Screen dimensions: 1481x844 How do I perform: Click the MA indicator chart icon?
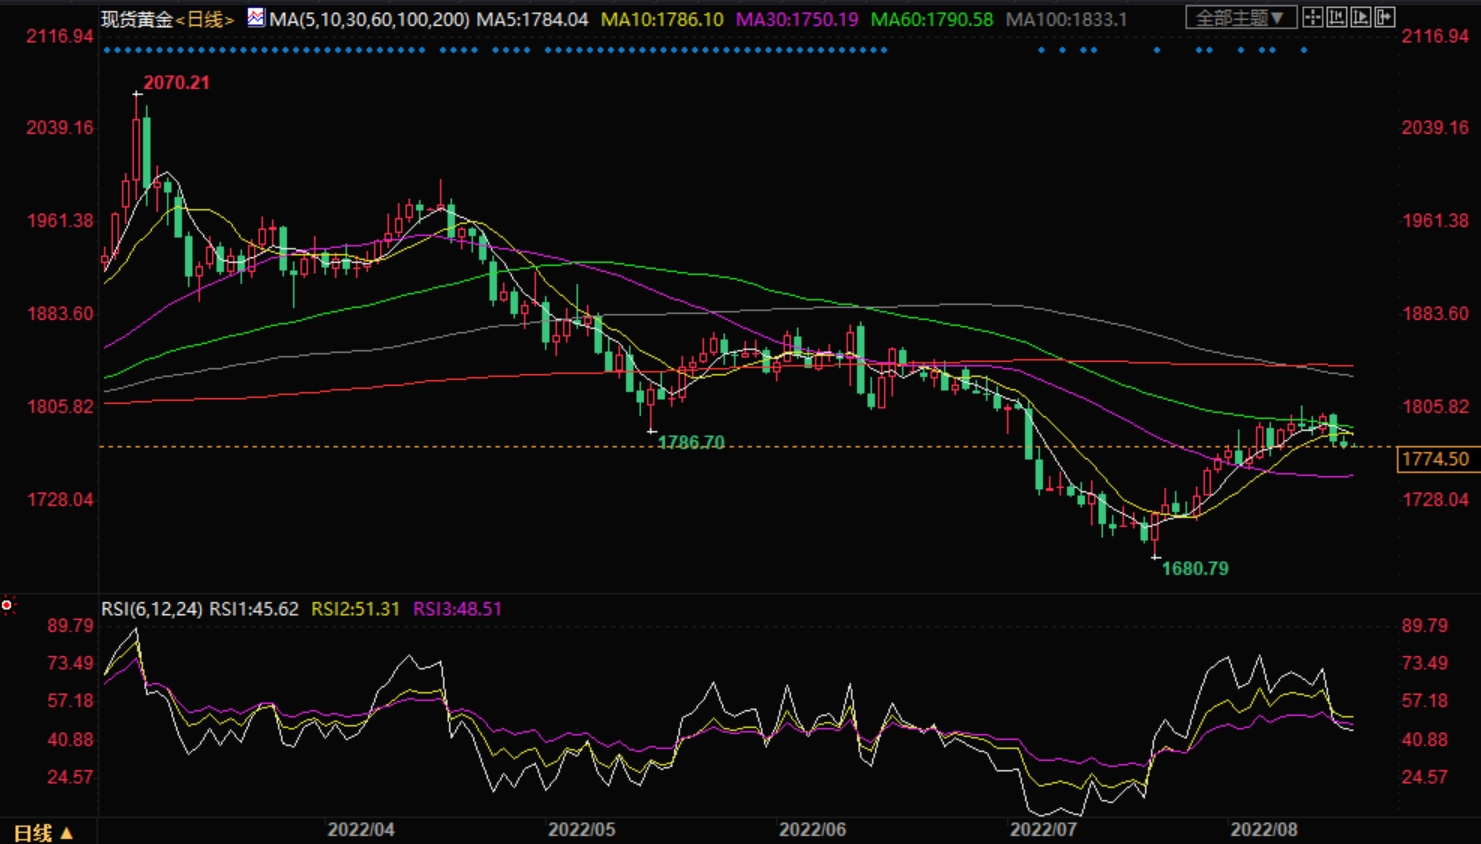coord(256,18)
